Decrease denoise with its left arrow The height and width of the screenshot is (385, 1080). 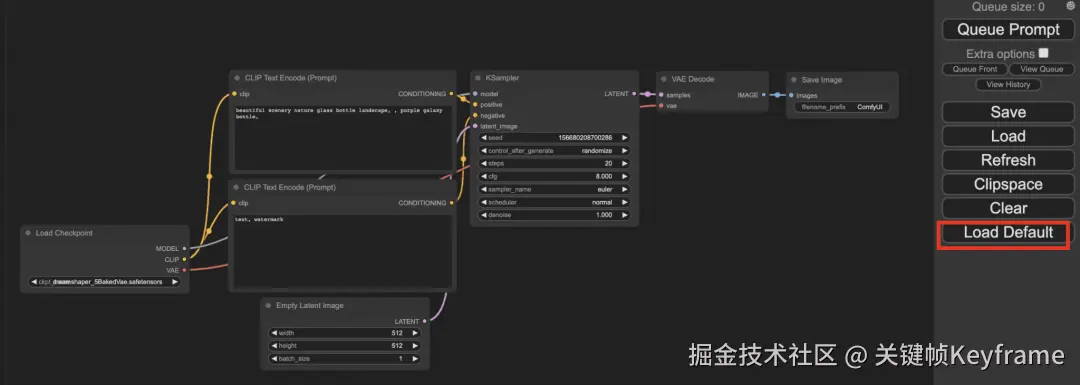coord(484,215)
